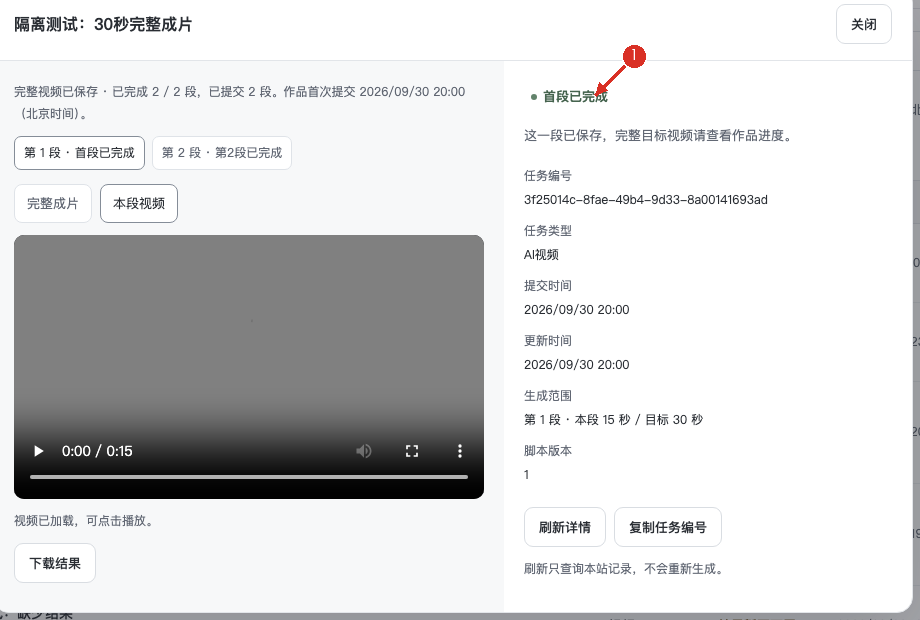
Task: Click the 视频已加载，可点击播放。 message
Action: [x=86, y=521]
